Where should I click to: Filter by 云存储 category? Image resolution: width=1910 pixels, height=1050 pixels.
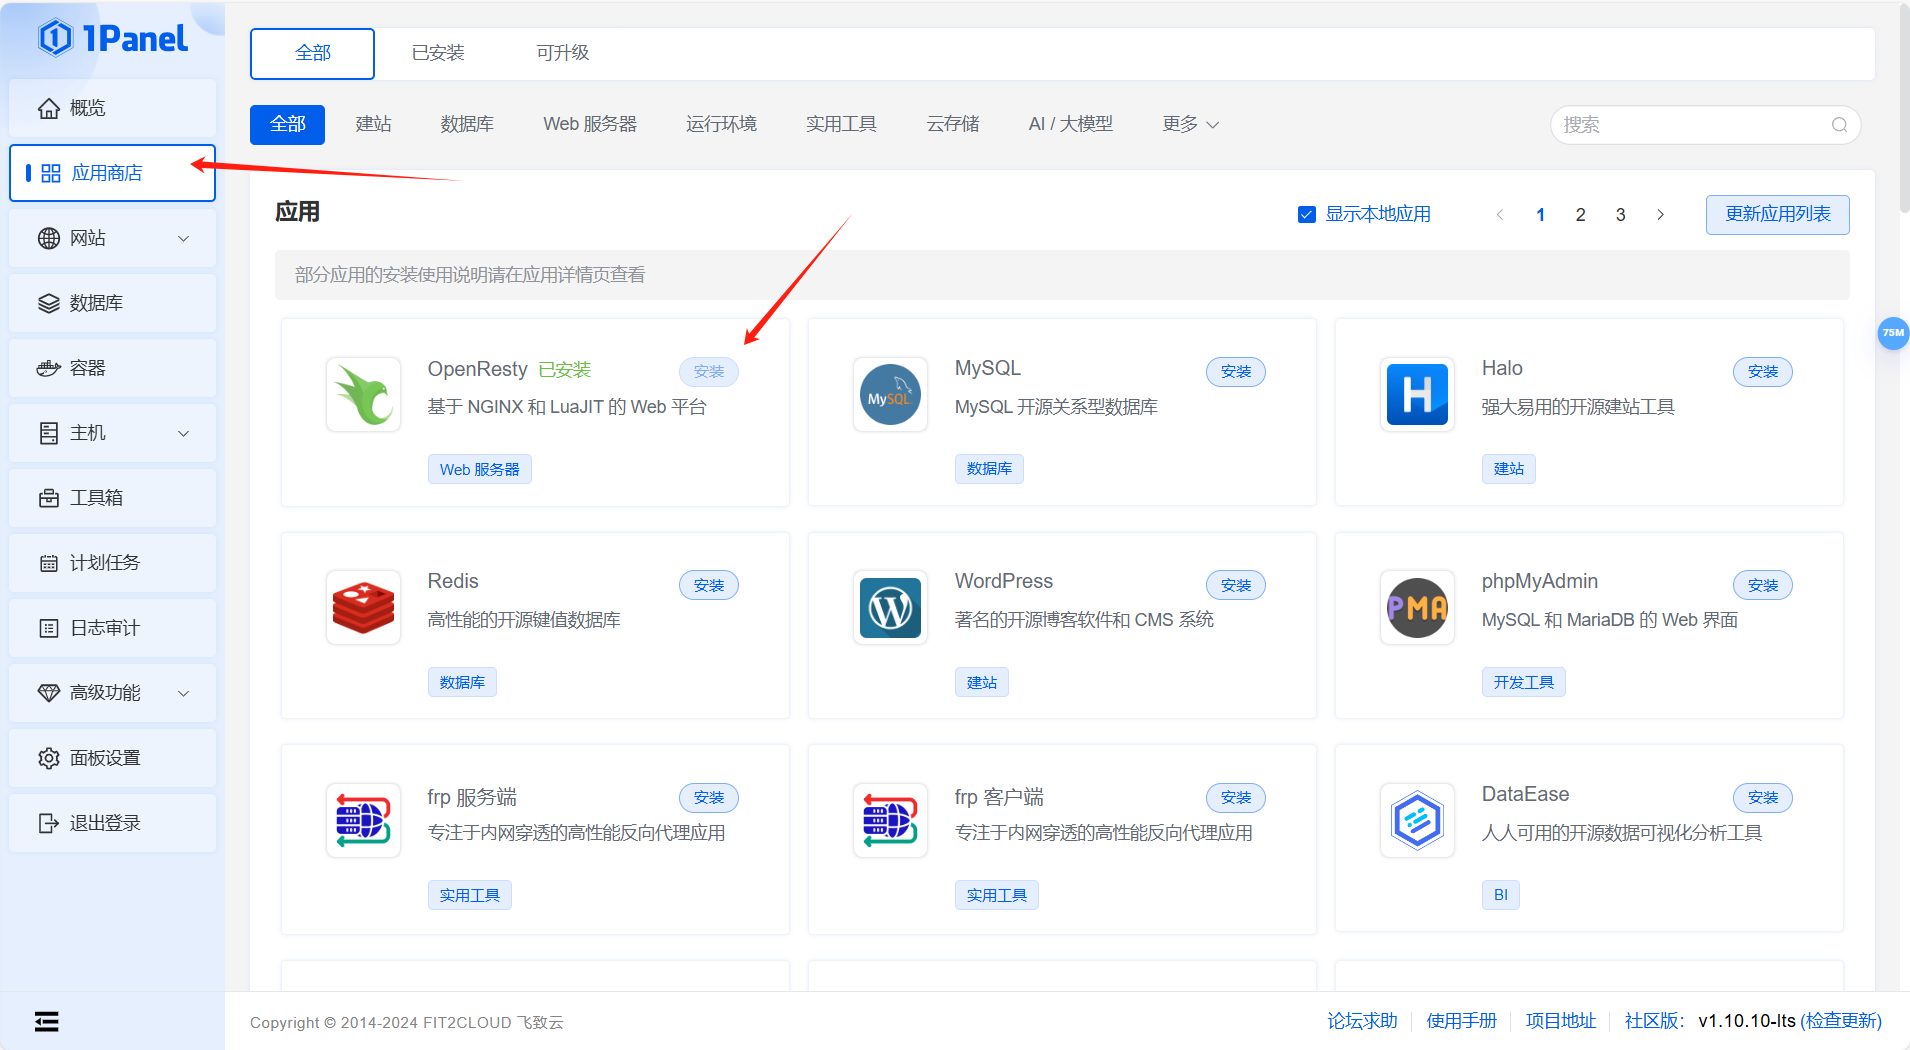click(953, 124)
